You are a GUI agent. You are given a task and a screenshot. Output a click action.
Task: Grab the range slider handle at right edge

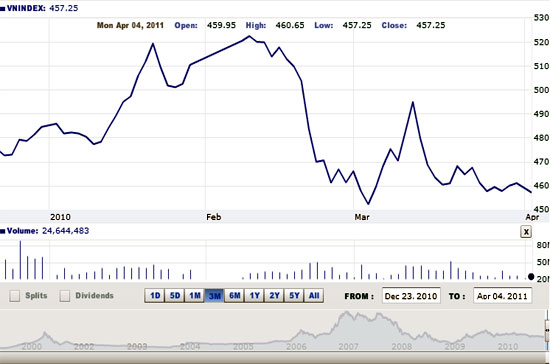(x=547, y=330)
